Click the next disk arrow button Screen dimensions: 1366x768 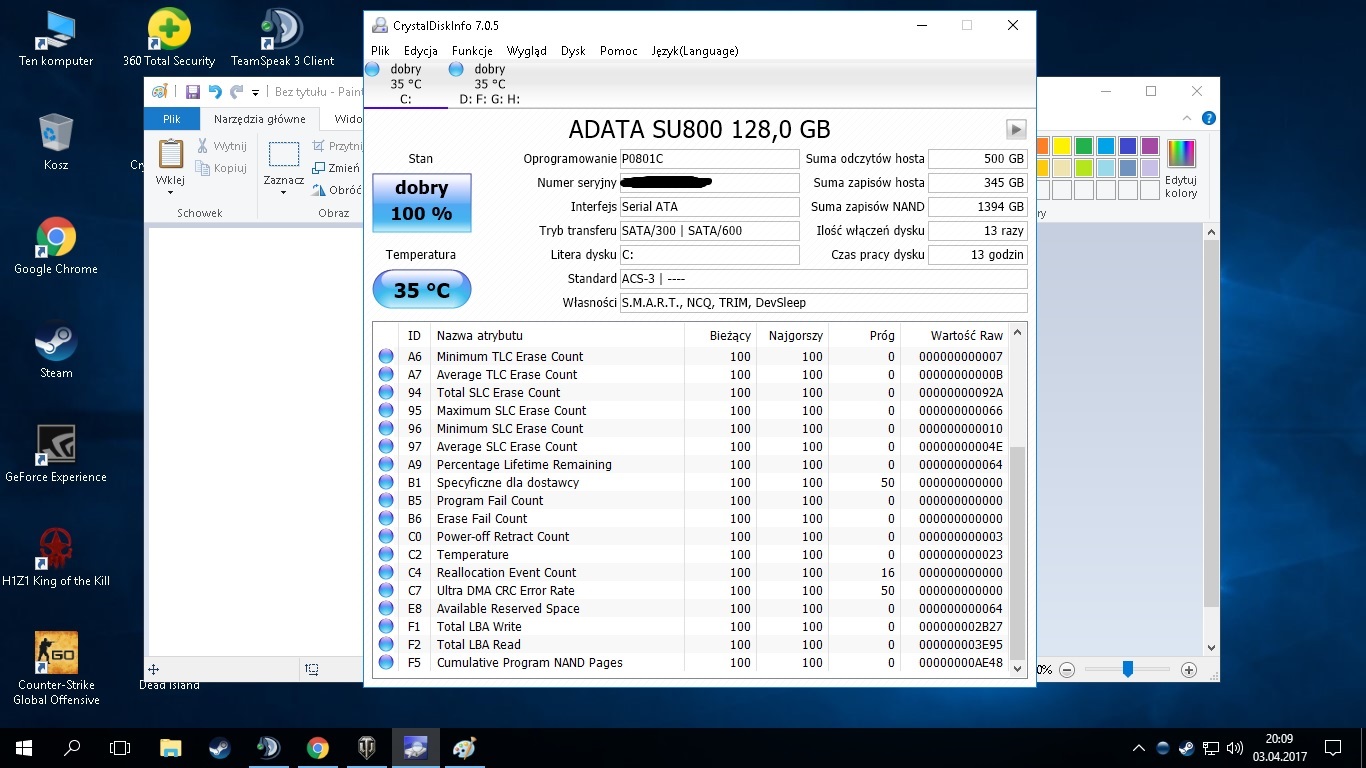[1016, 129]
